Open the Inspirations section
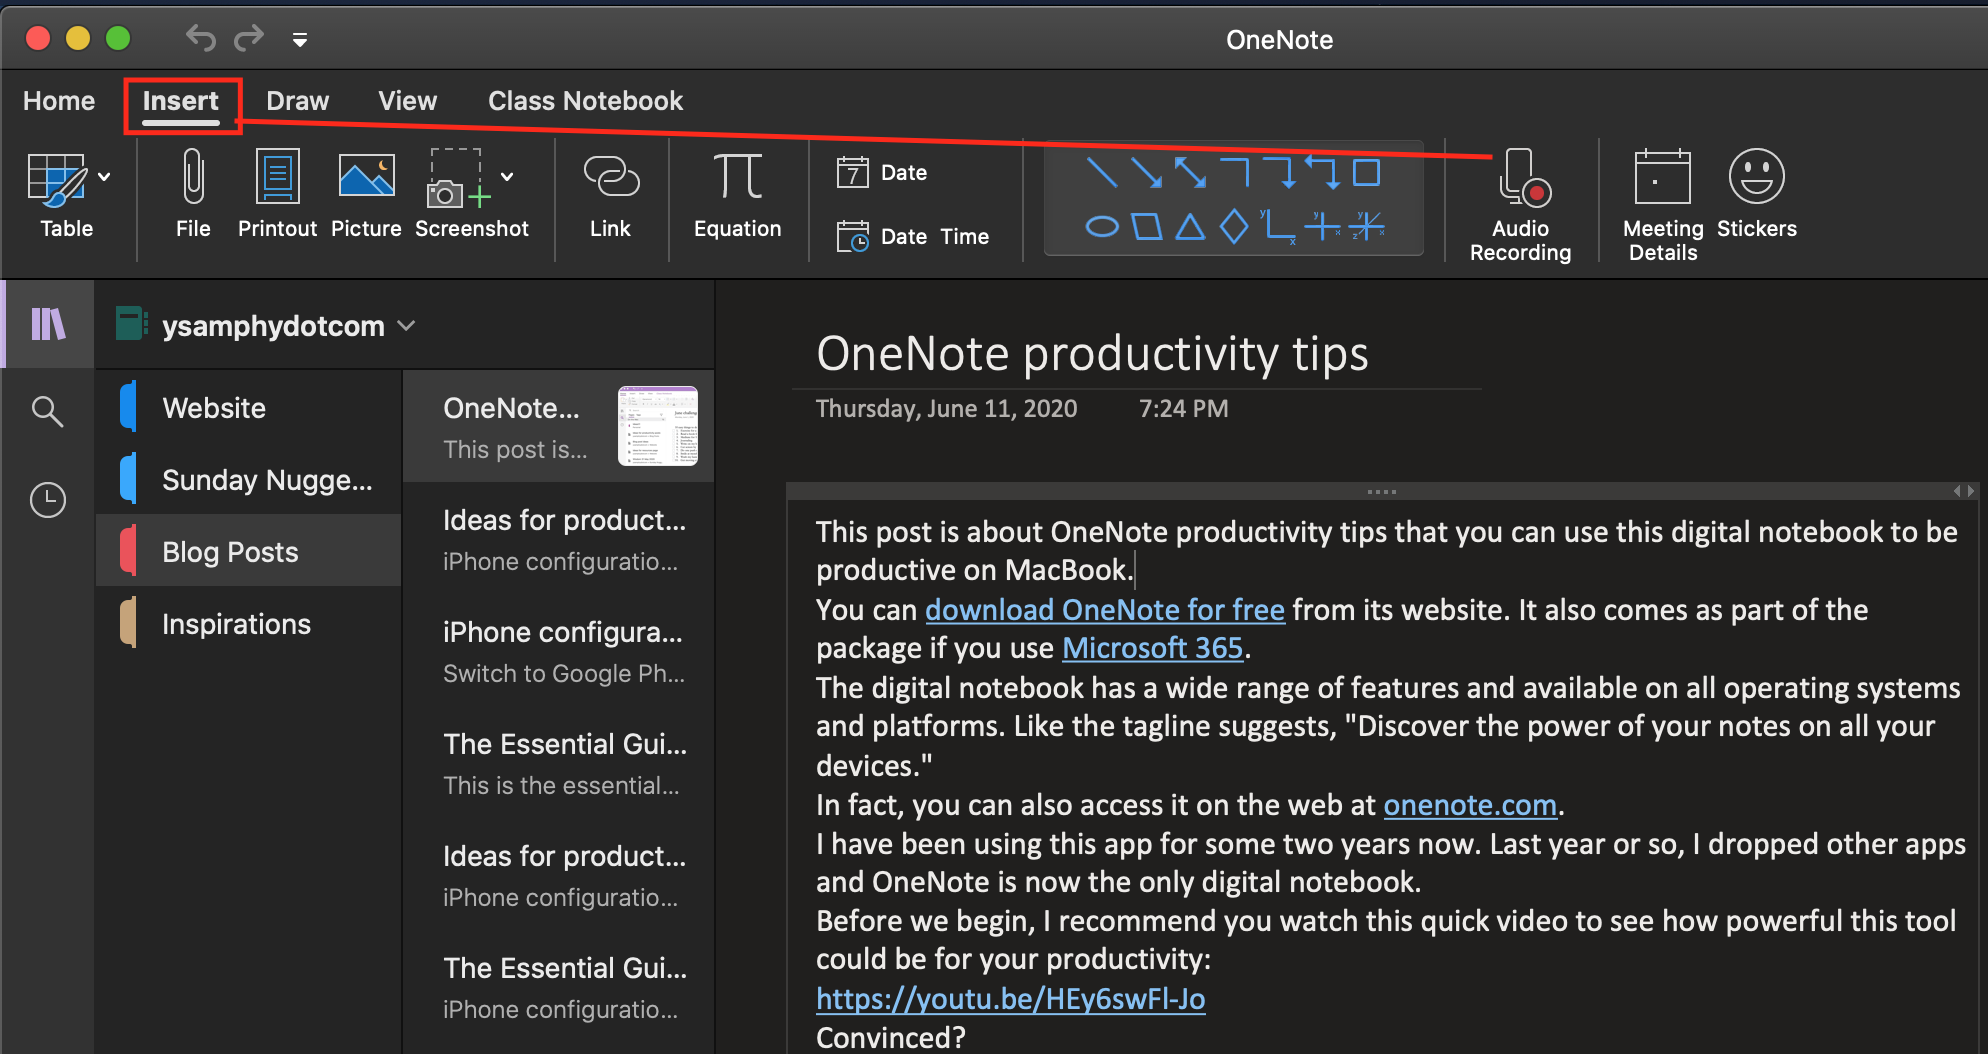1988x1054 pixels. pyautogui.click(x=249, y=624)
